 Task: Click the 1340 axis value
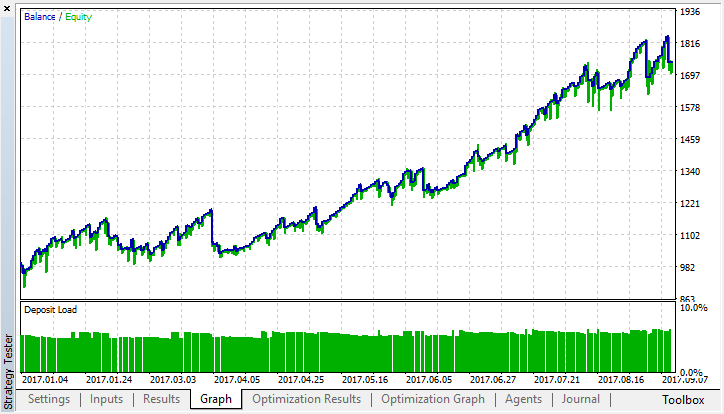pos(690,172)
